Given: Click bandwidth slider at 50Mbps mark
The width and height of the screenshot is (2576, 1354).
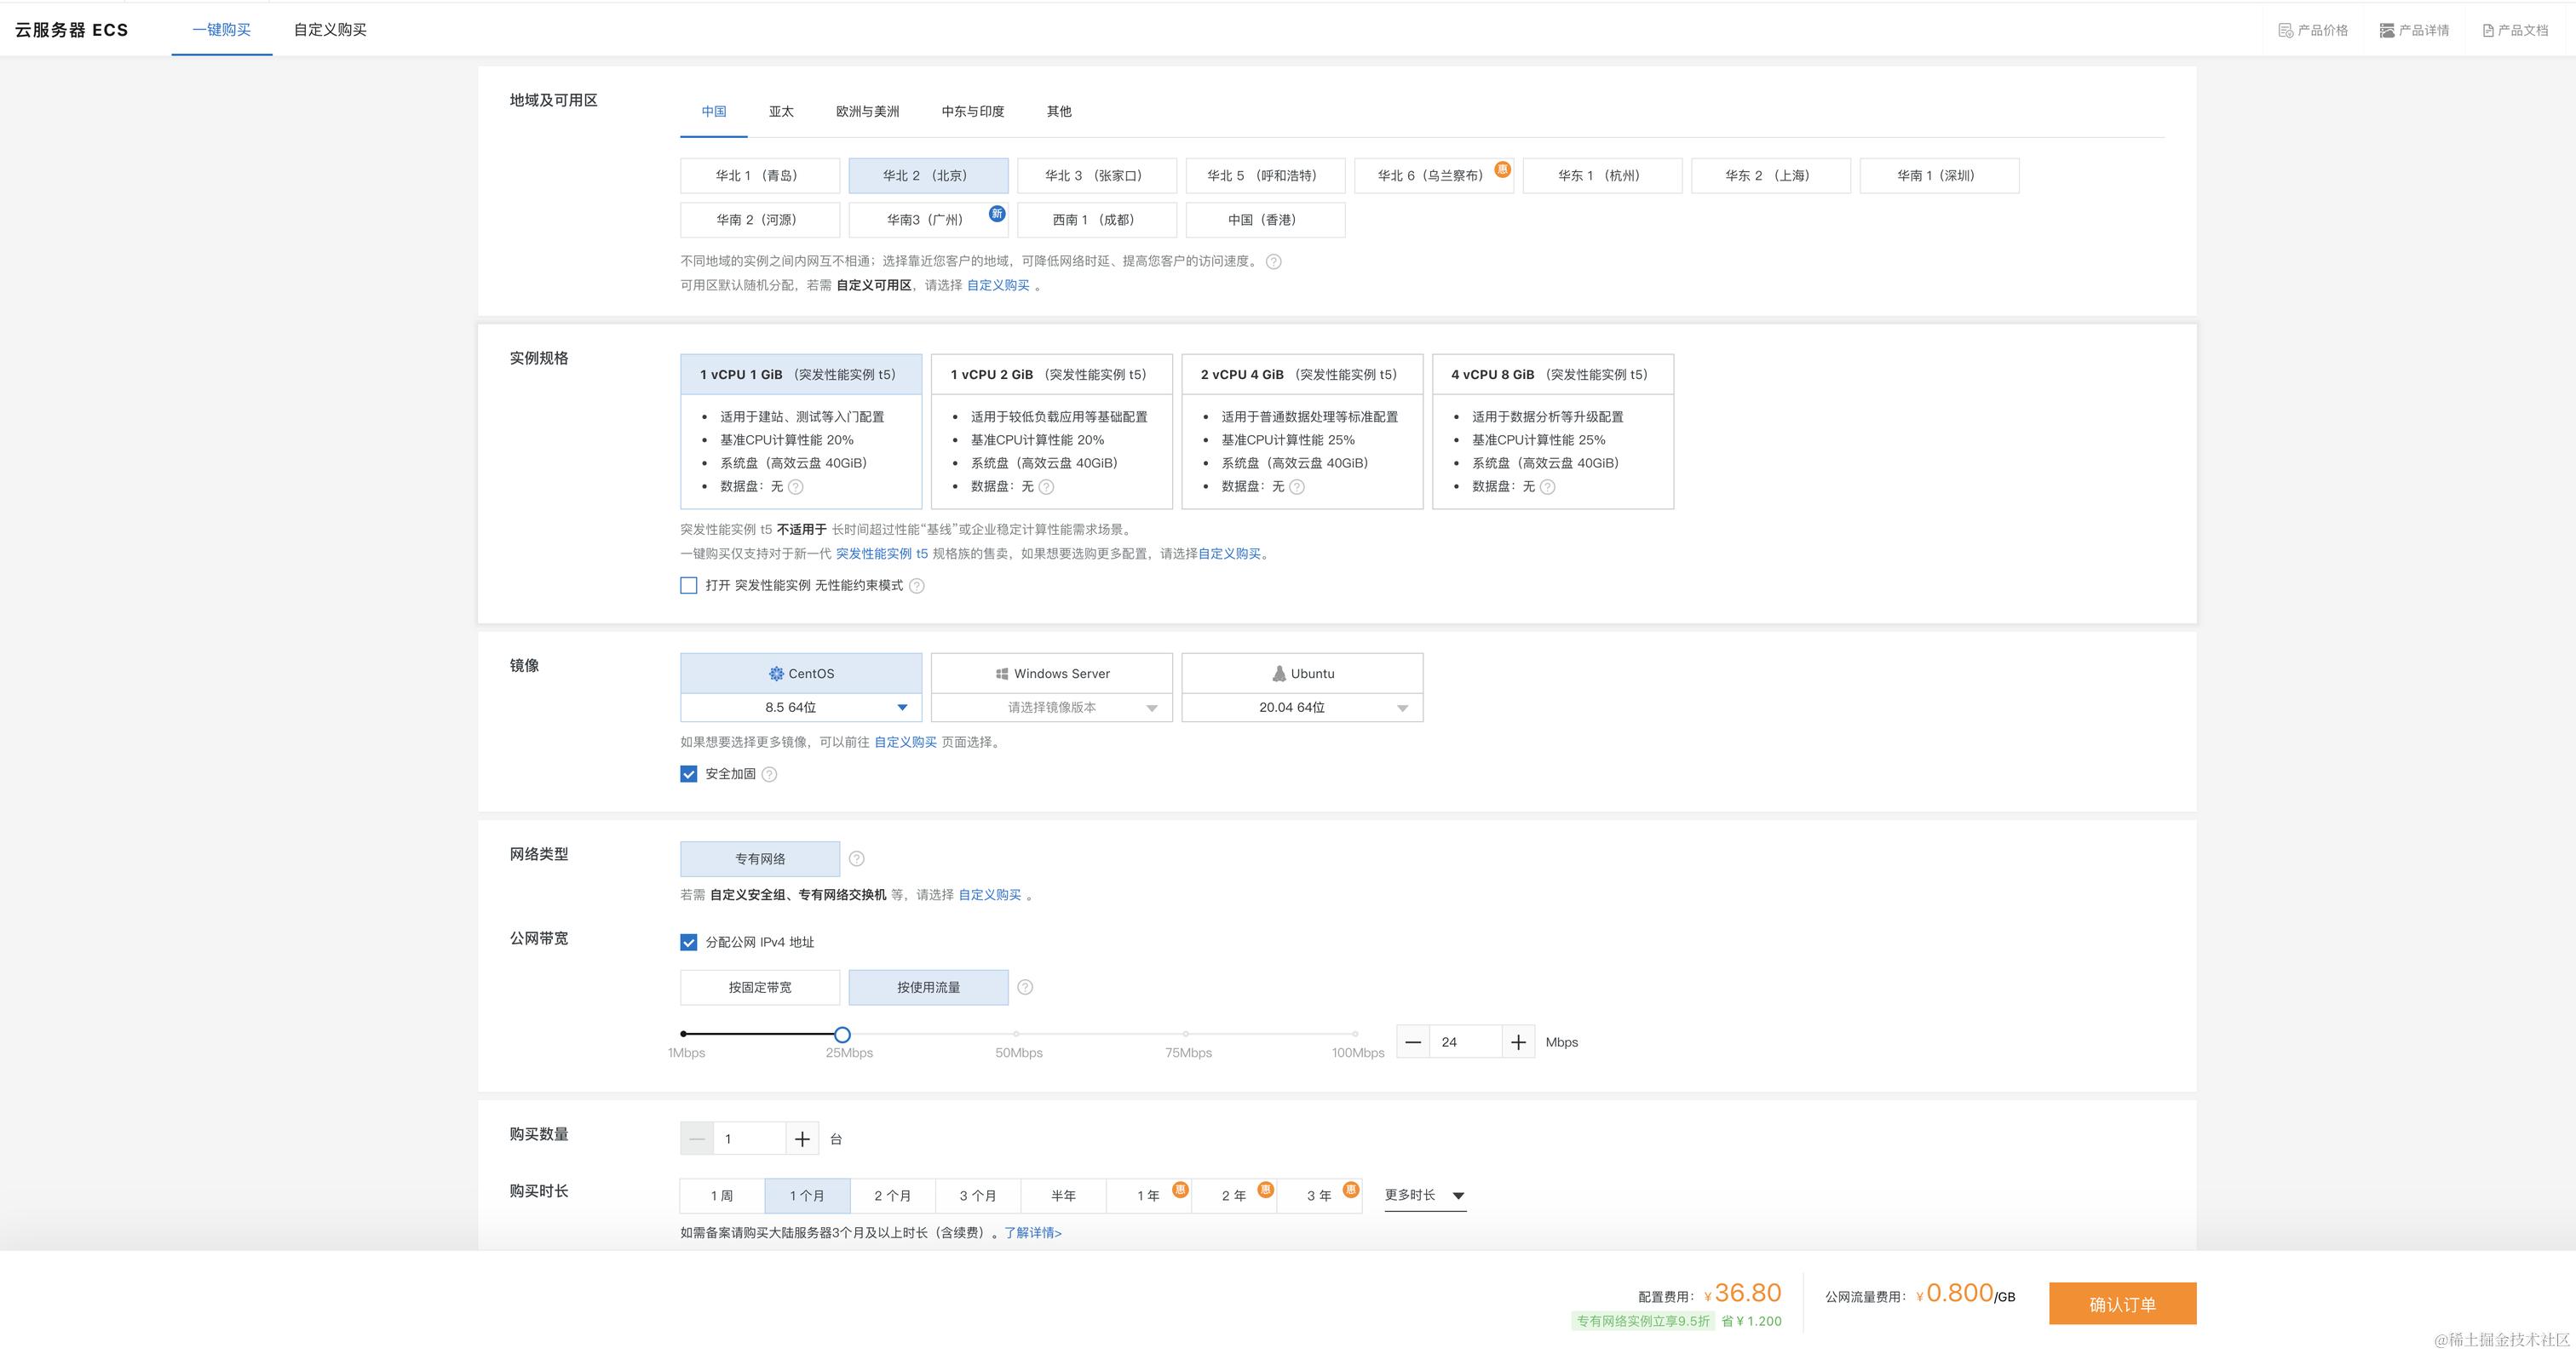Looking at the screenshot, I should coord(1016,1034).
